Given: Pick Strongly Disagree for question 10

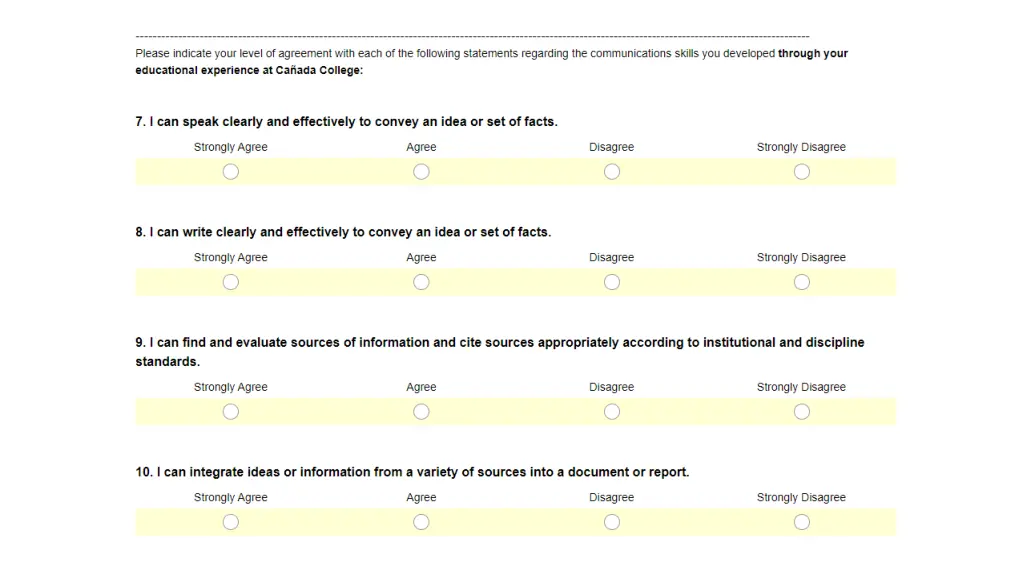Looking at the screenshot, I should coord(802,522).
